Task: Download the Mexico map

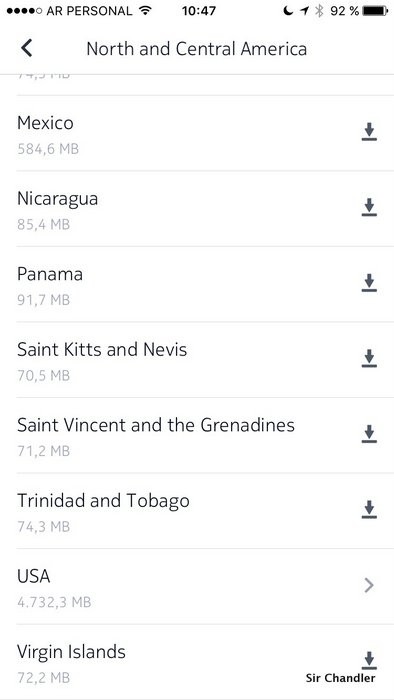Action: 369,132
